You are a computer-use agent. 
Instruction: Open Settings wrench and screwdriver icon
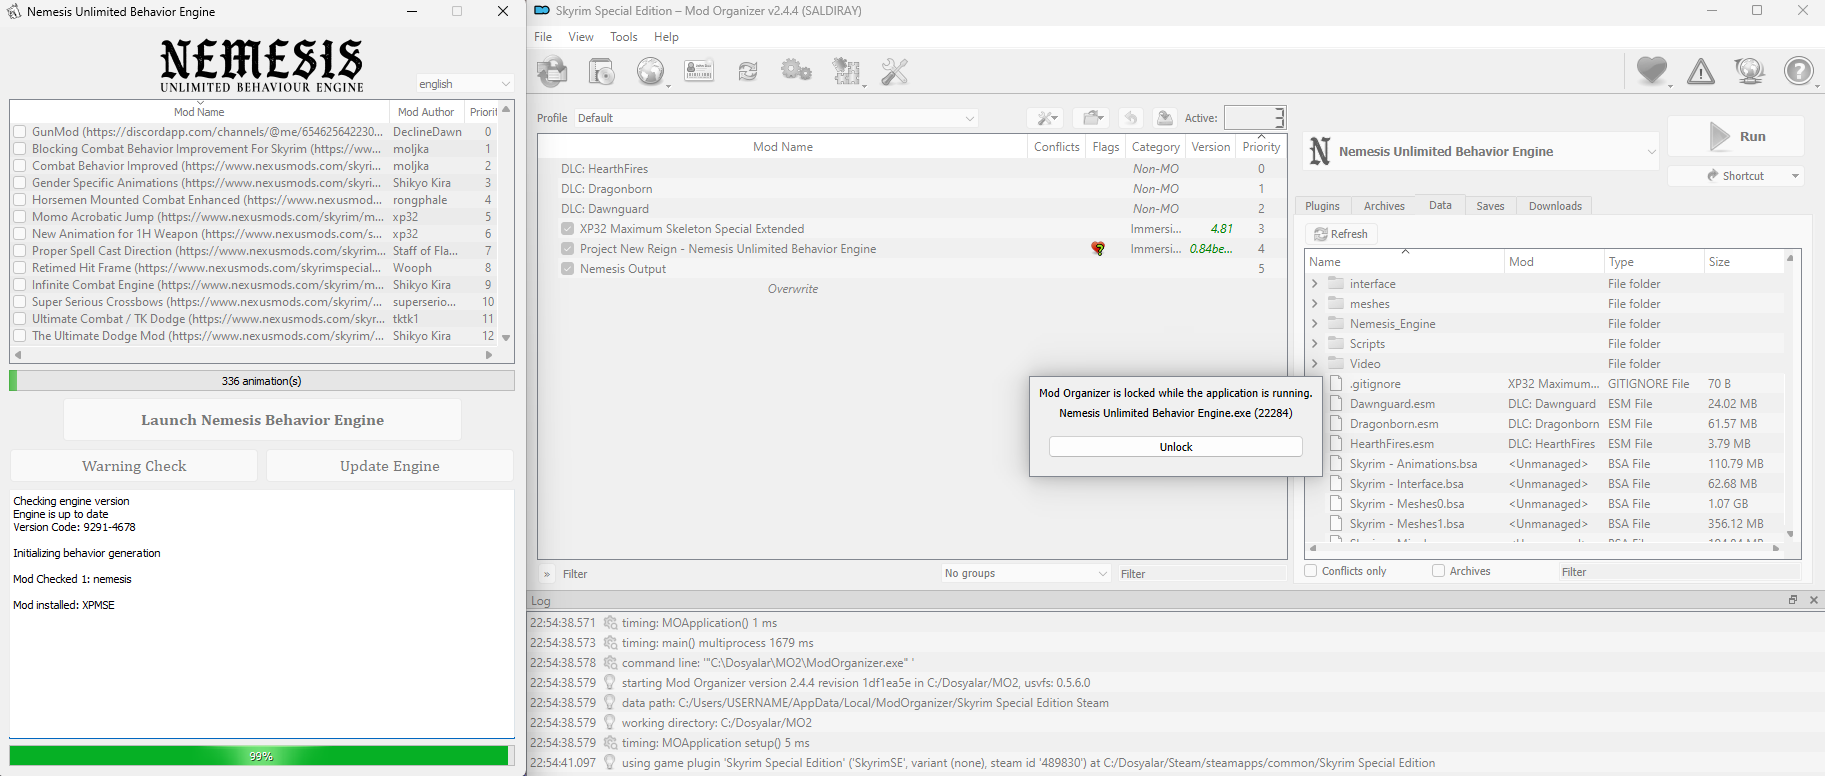pos(895,71)
